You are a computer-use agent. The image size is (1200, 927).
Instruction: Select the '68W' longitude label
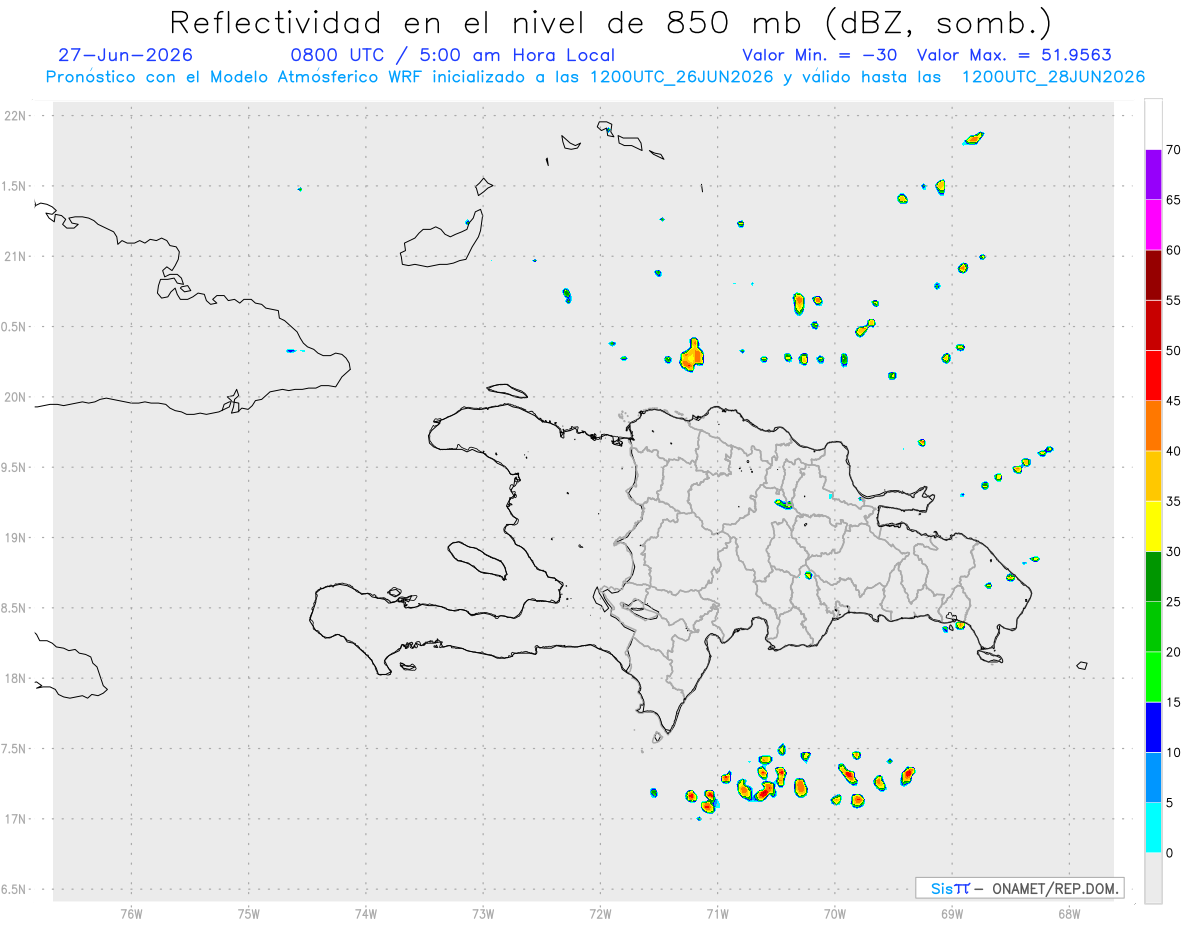tap(1069, 913)
